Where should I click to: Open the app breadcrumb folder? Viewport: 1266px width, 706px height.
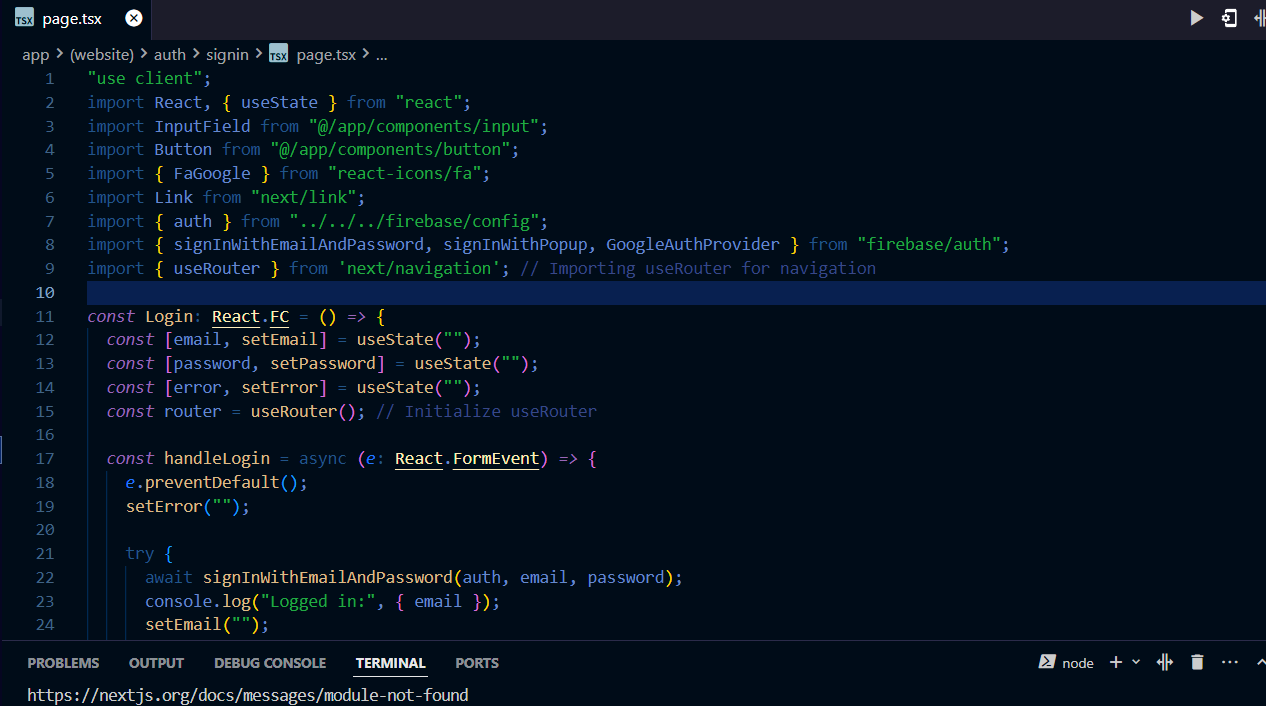pos(36,55)
